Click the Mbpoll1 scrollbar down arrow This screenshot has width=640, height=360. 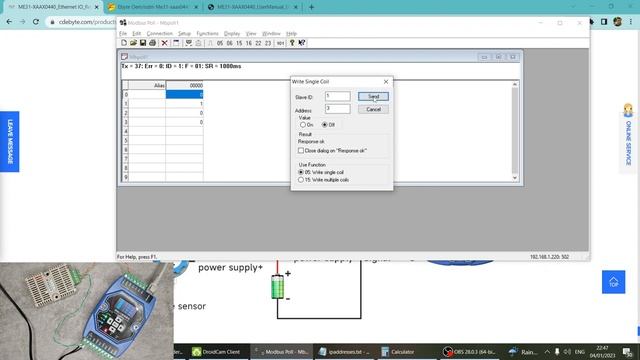click(x=515, y=178)
